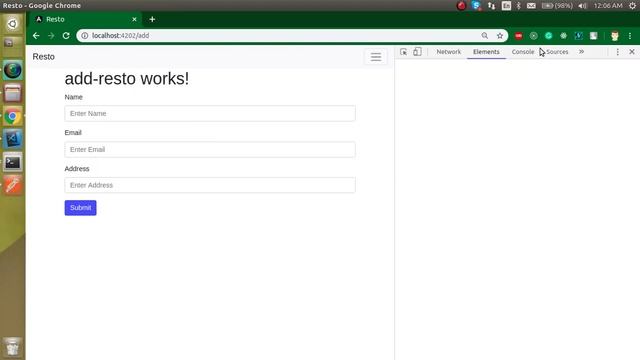Open the battery indicator showing 98%
Screen dimensions: 640x360
[557, 6]
